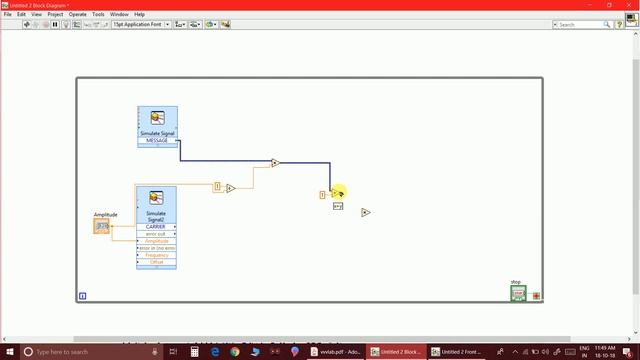Viewport: 640px width, 360px height.
Task: Click the Untitled 2 Block Diagram taskbar button
Action: tap(396, 352)
